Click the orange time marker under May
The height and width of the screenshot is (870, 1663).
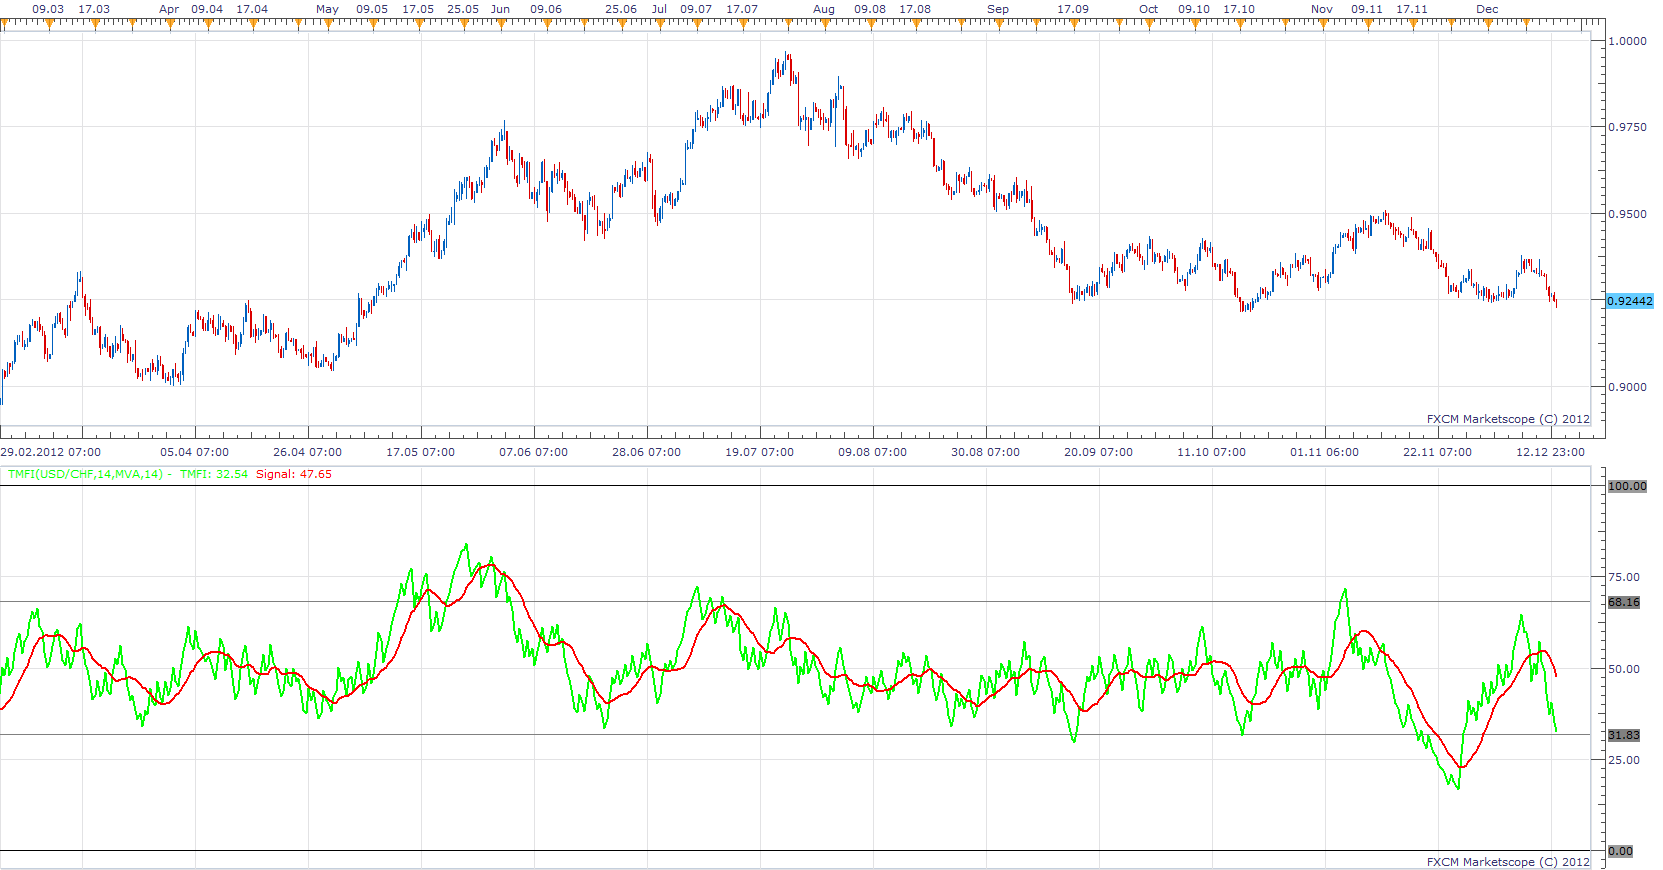[328, 23]
